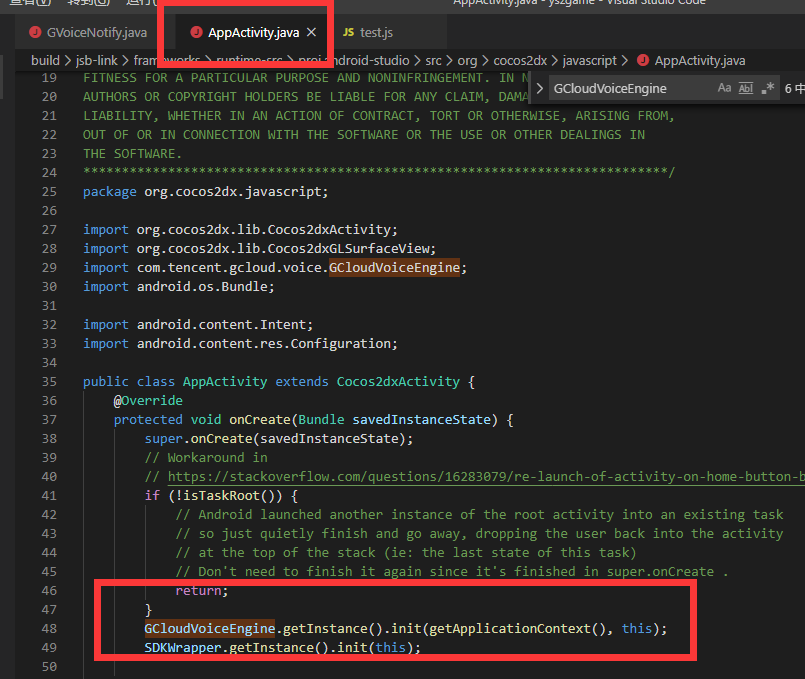
Task: Toggle Match Whole Word in find widget
Action: (746, 88)
